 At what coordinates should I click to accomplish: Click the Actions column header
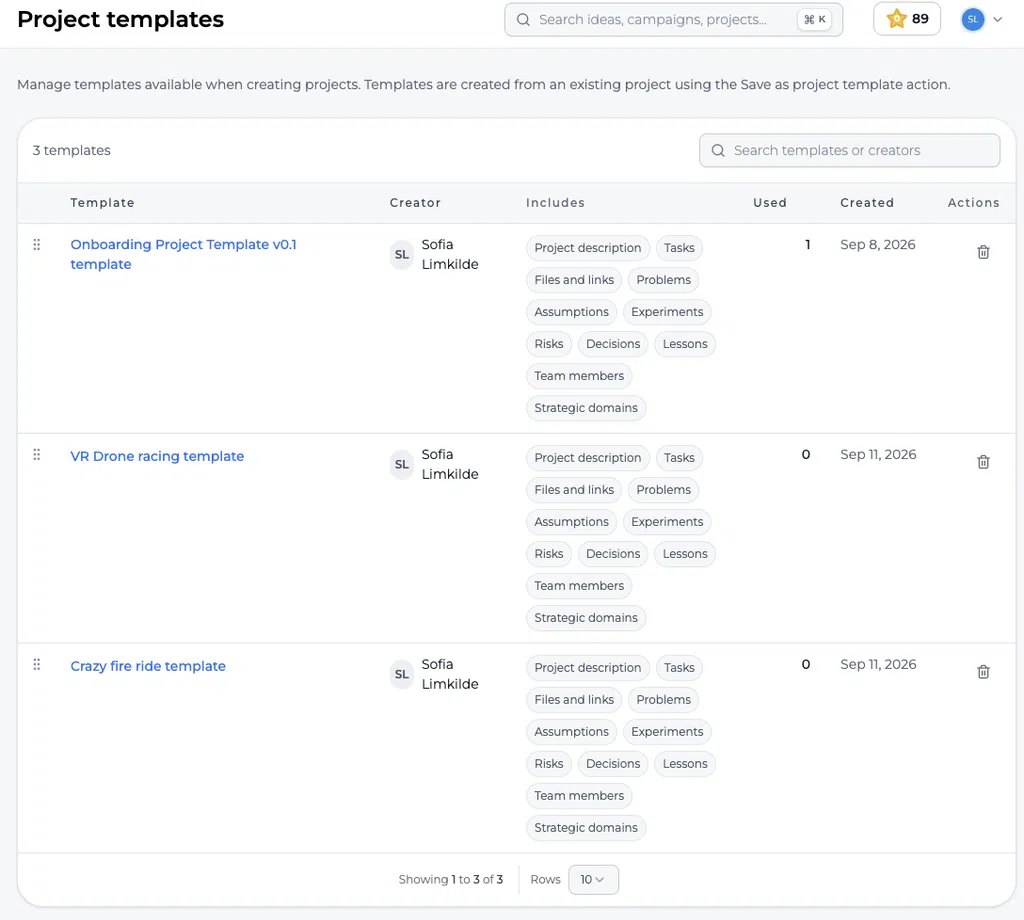pyautogui.click(x=973, y=203)
